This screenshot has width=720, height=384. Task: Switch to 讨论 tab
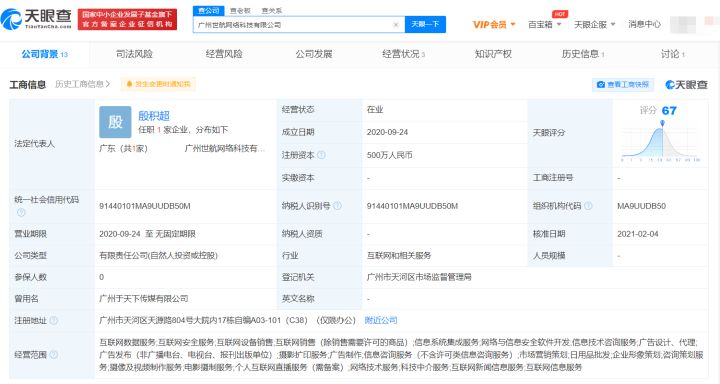(x=673, y=54)
